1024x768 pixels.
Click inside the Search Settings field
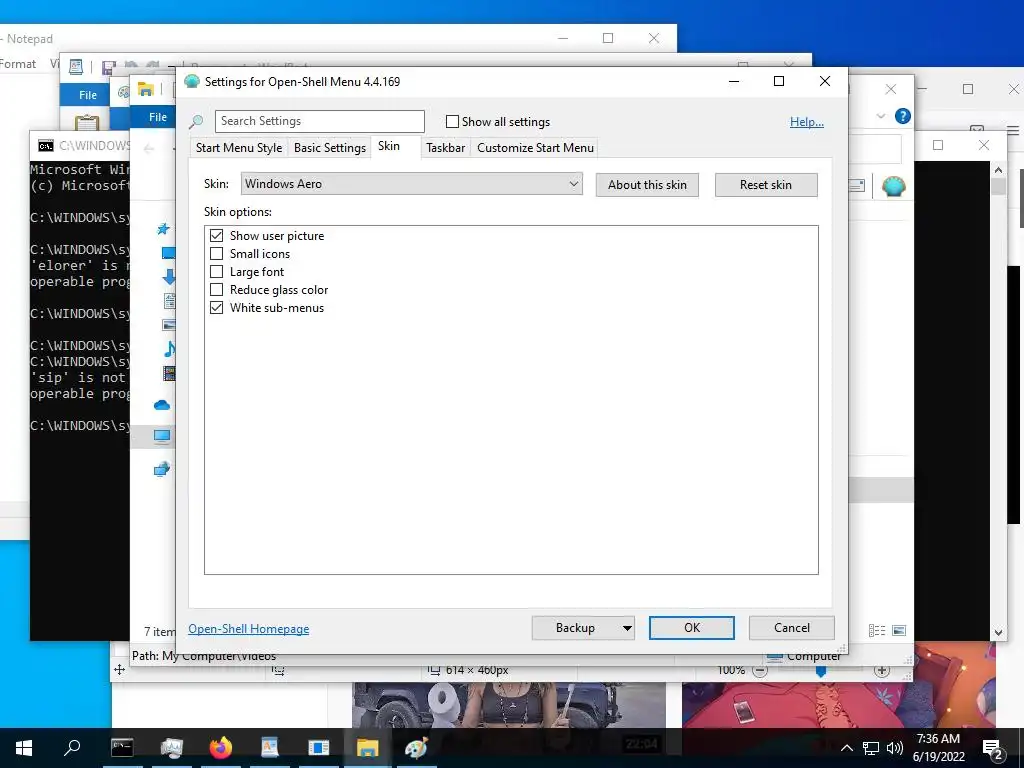[x=319, y=121]
